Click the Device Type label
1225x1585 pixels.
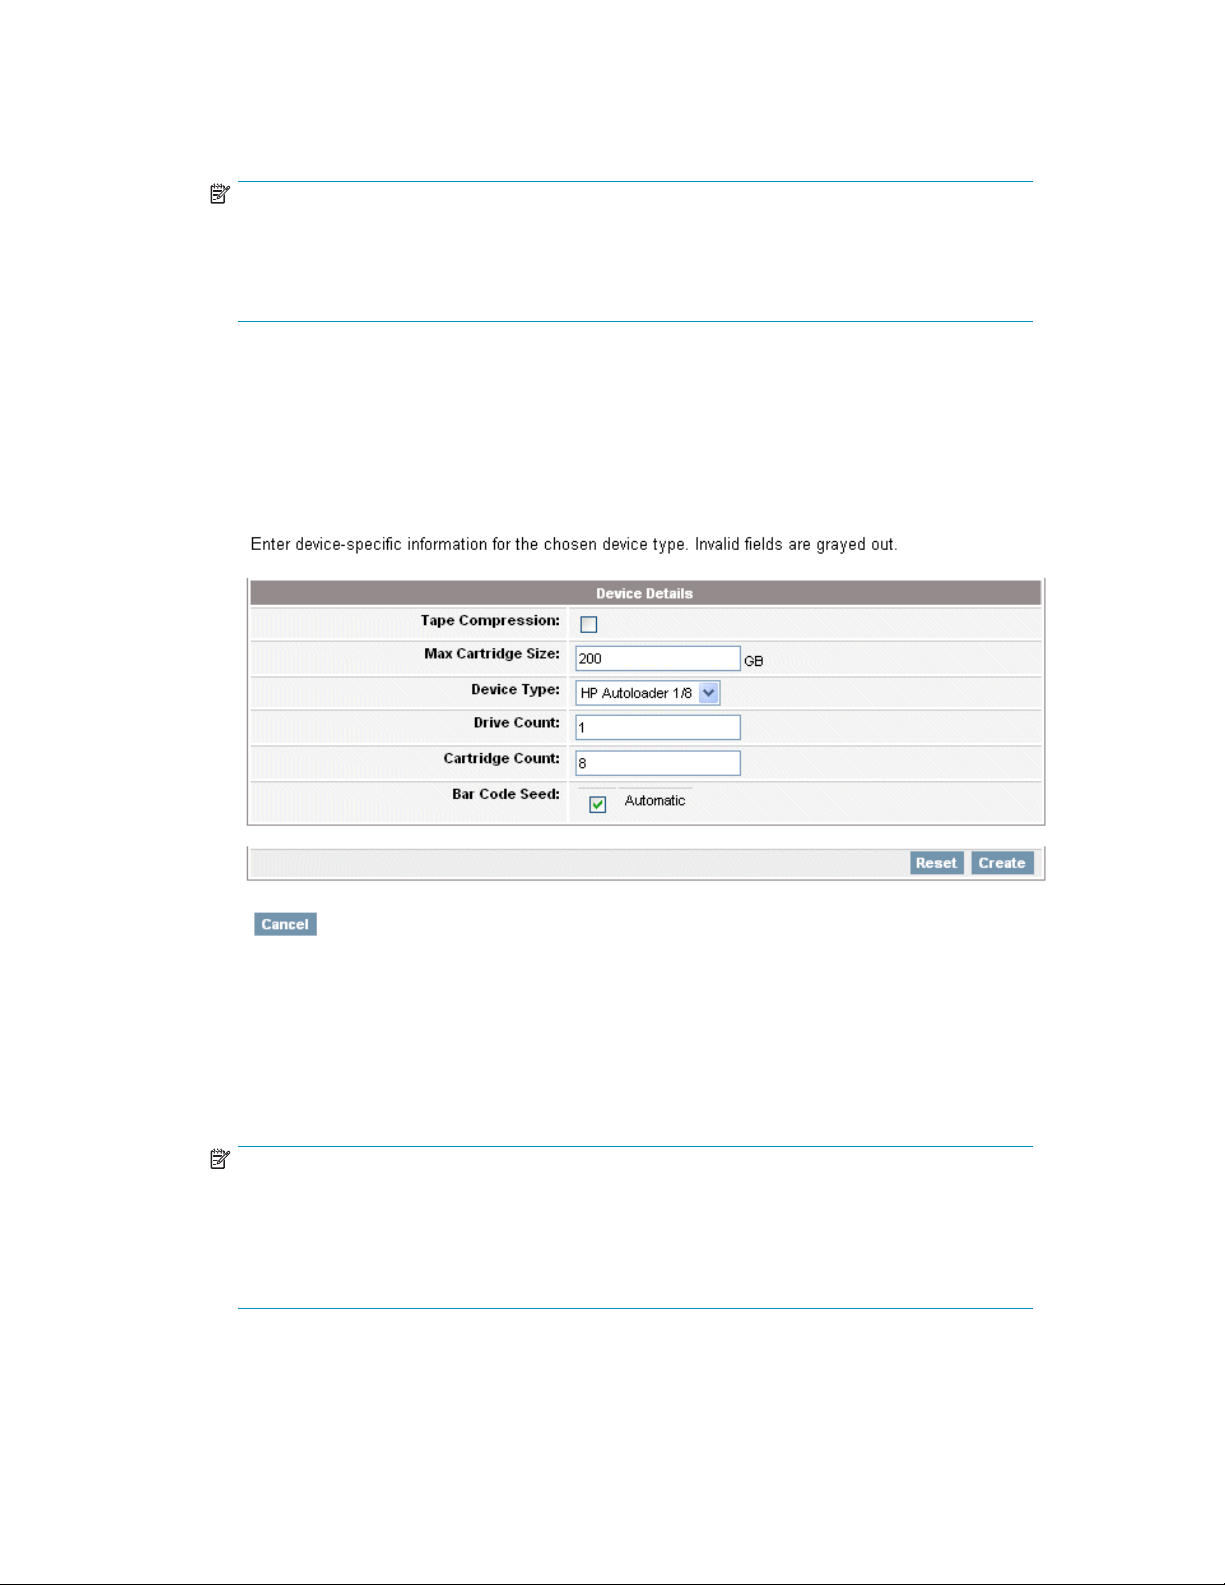516,690
